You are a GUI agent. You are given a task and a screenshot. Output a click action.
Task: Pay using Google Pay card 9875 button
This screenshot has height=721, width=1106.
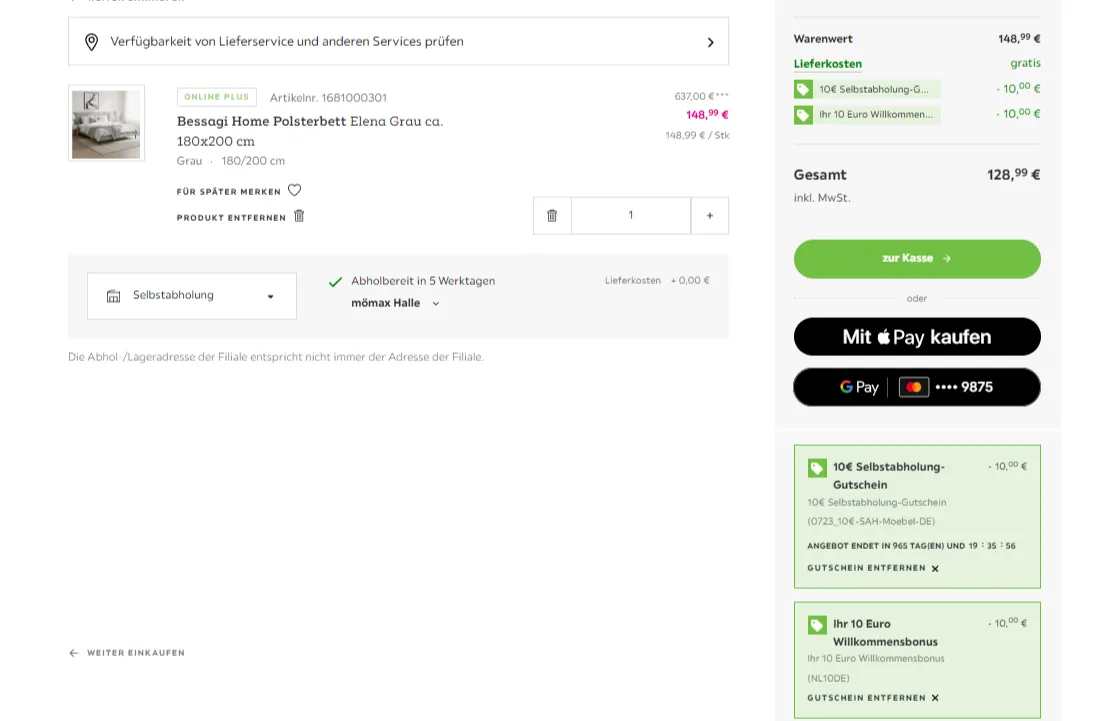917,387
